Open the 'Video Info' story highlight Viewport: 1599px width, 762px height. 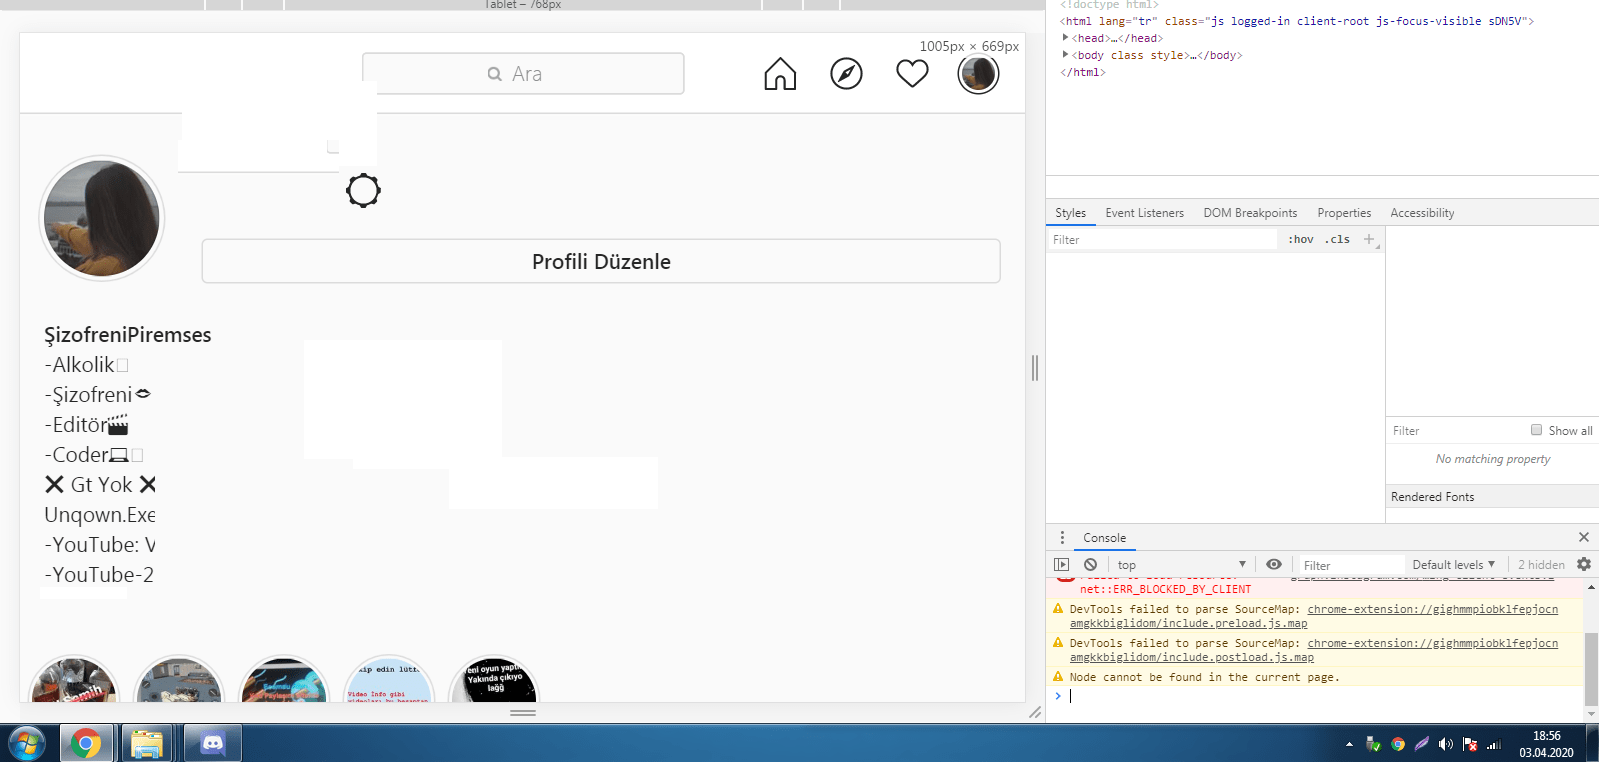(390, 679)
